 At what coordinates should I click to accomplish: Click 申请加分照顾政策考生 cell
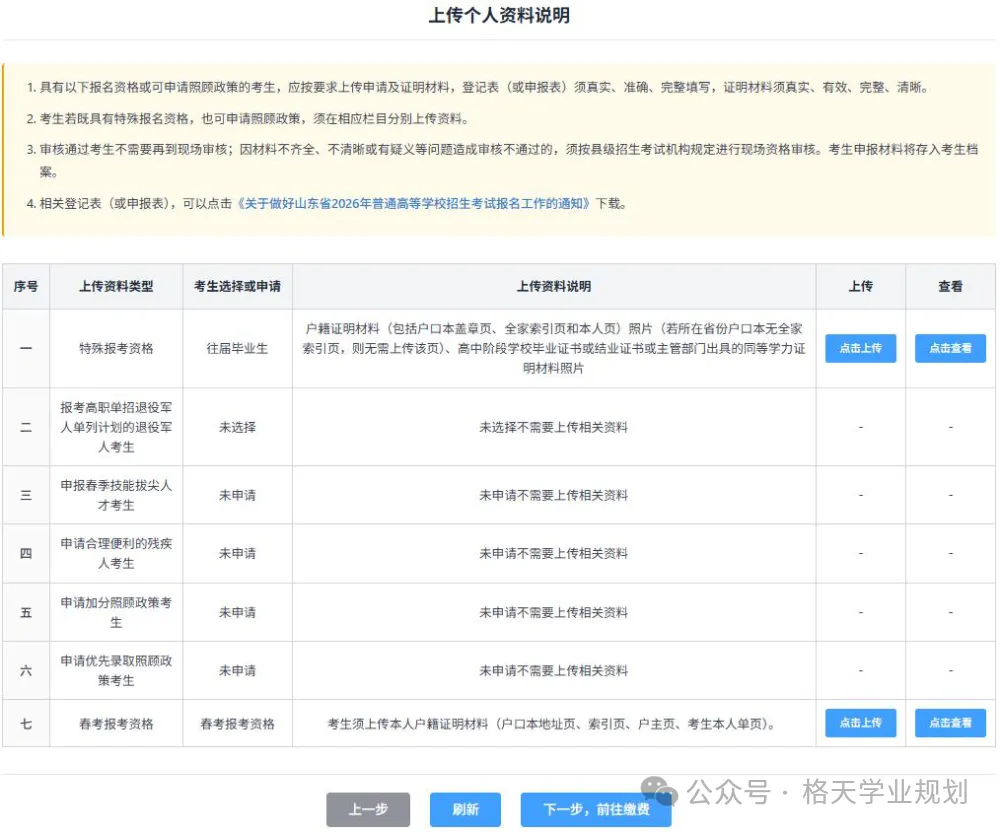tap(116, 612)
